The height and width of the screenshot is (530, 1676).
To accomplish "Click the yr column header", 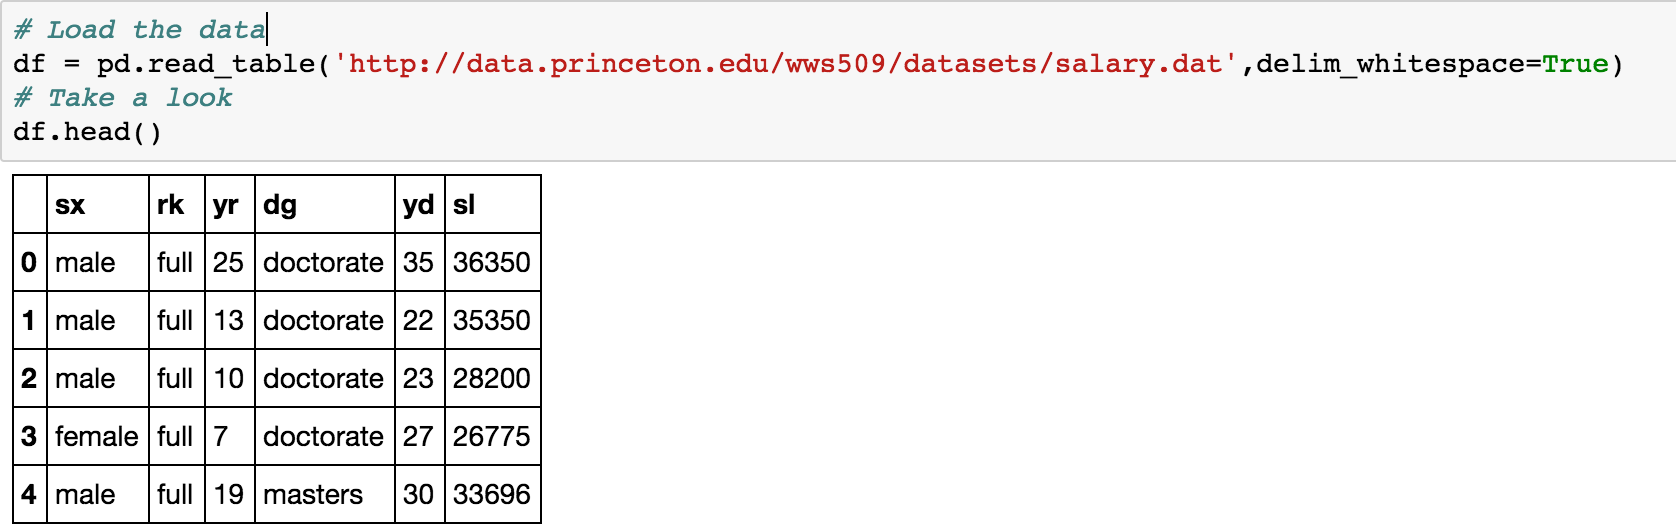I will click(x=225, y=205).
